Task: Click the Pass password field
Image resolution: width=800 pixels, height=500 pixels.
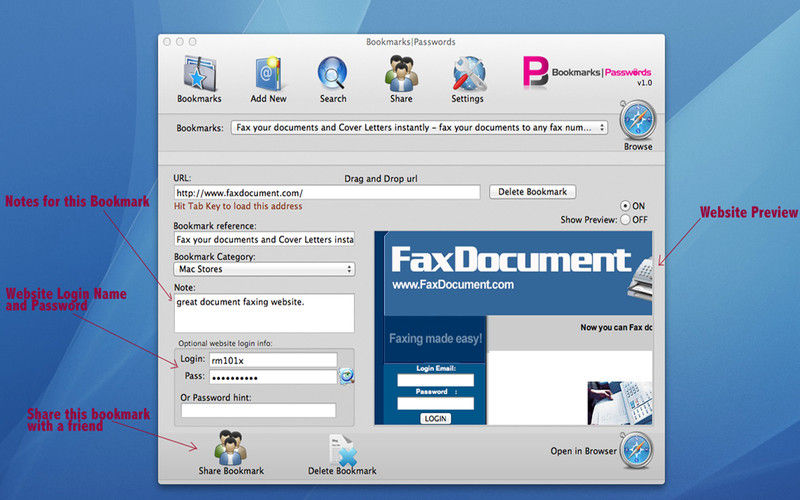Action: point(273,377)
